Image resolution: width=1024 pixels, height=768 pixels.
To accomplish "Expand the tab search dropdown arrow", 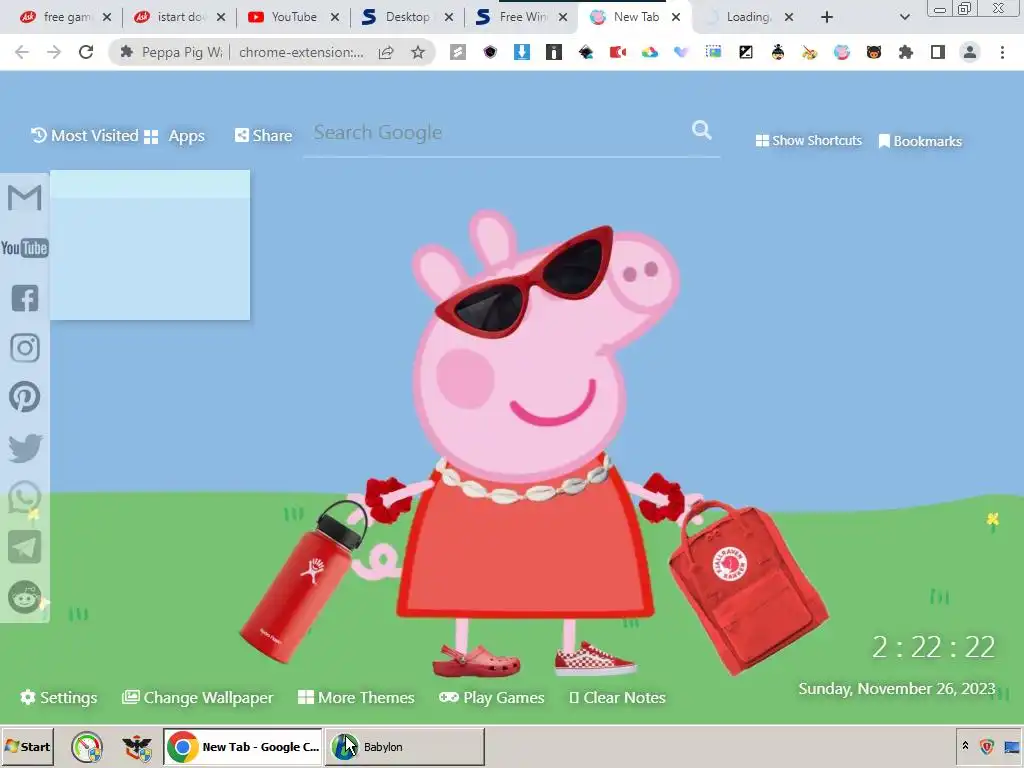I will click(904, 17).
